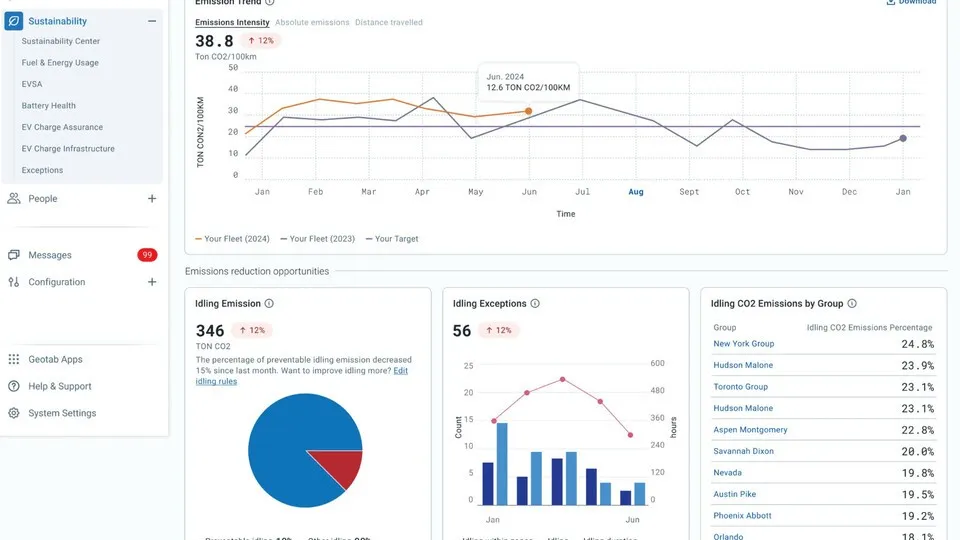Click the 24.8% value for New York Group
960x540 pixels.
pyautogui.click(x=918, y=344)
